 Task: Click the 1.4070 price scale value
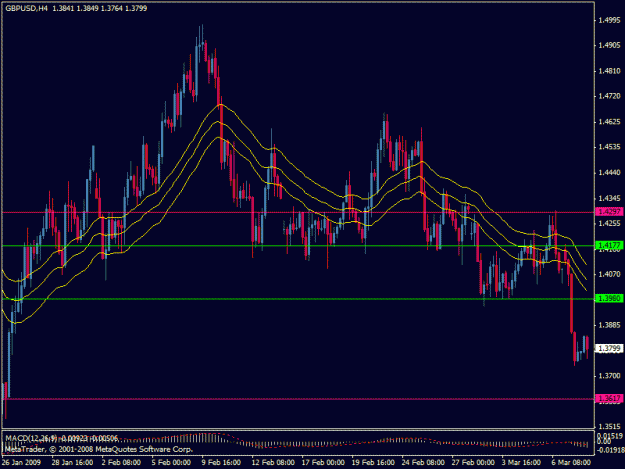pyautogui.click(x=610, y=274)
